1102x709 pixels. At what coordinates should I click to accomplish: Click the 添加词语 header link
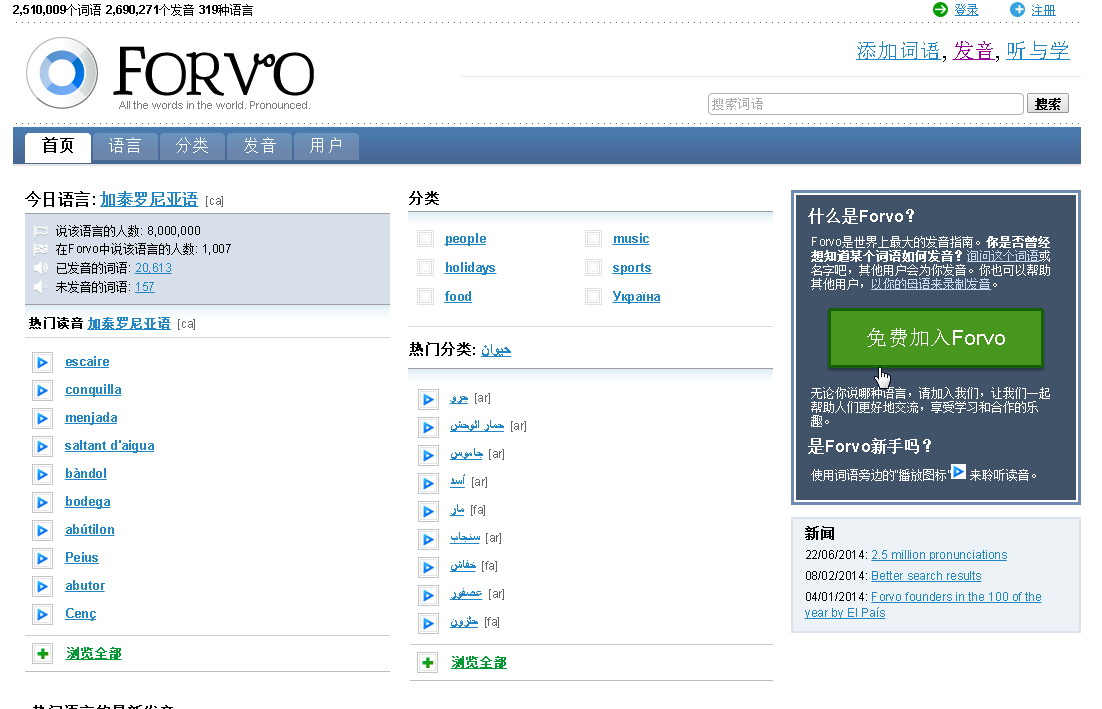coord(898,51)
